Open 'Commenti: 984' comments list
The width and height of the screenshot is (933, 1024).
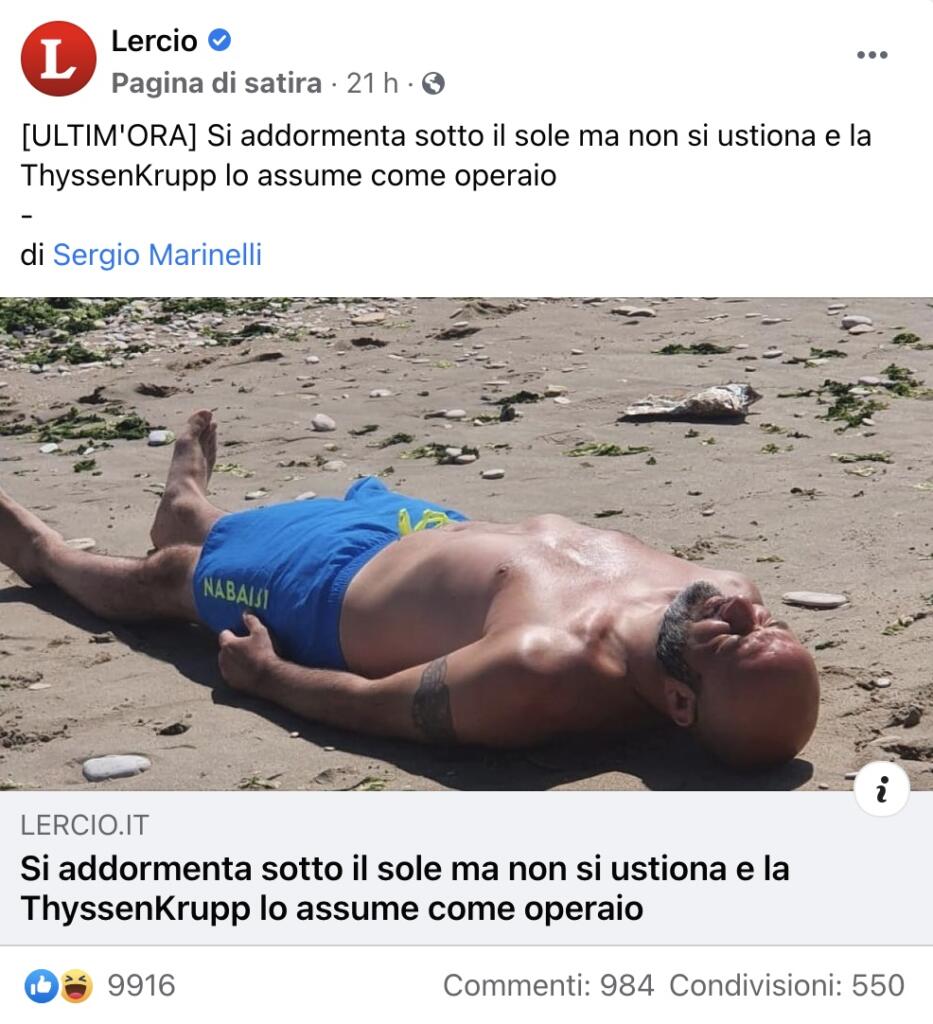point(548,986)
